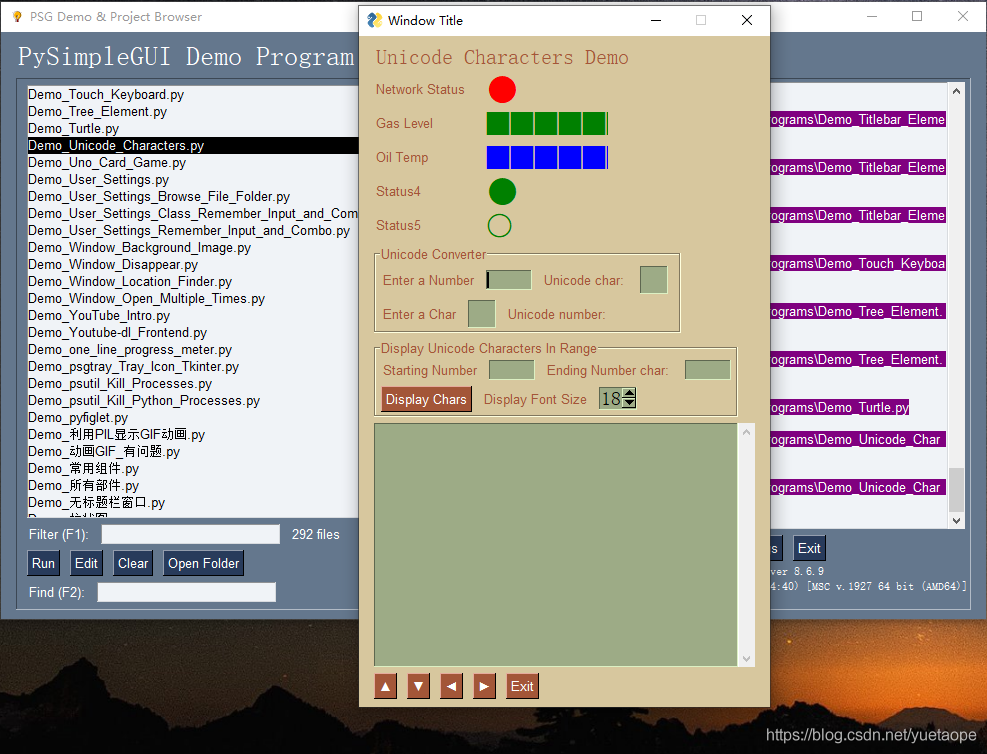987x754 pixels.
Task: Select the highlighted Demo_Unicode_Characters.py
Action: click(x=193, y=145)
